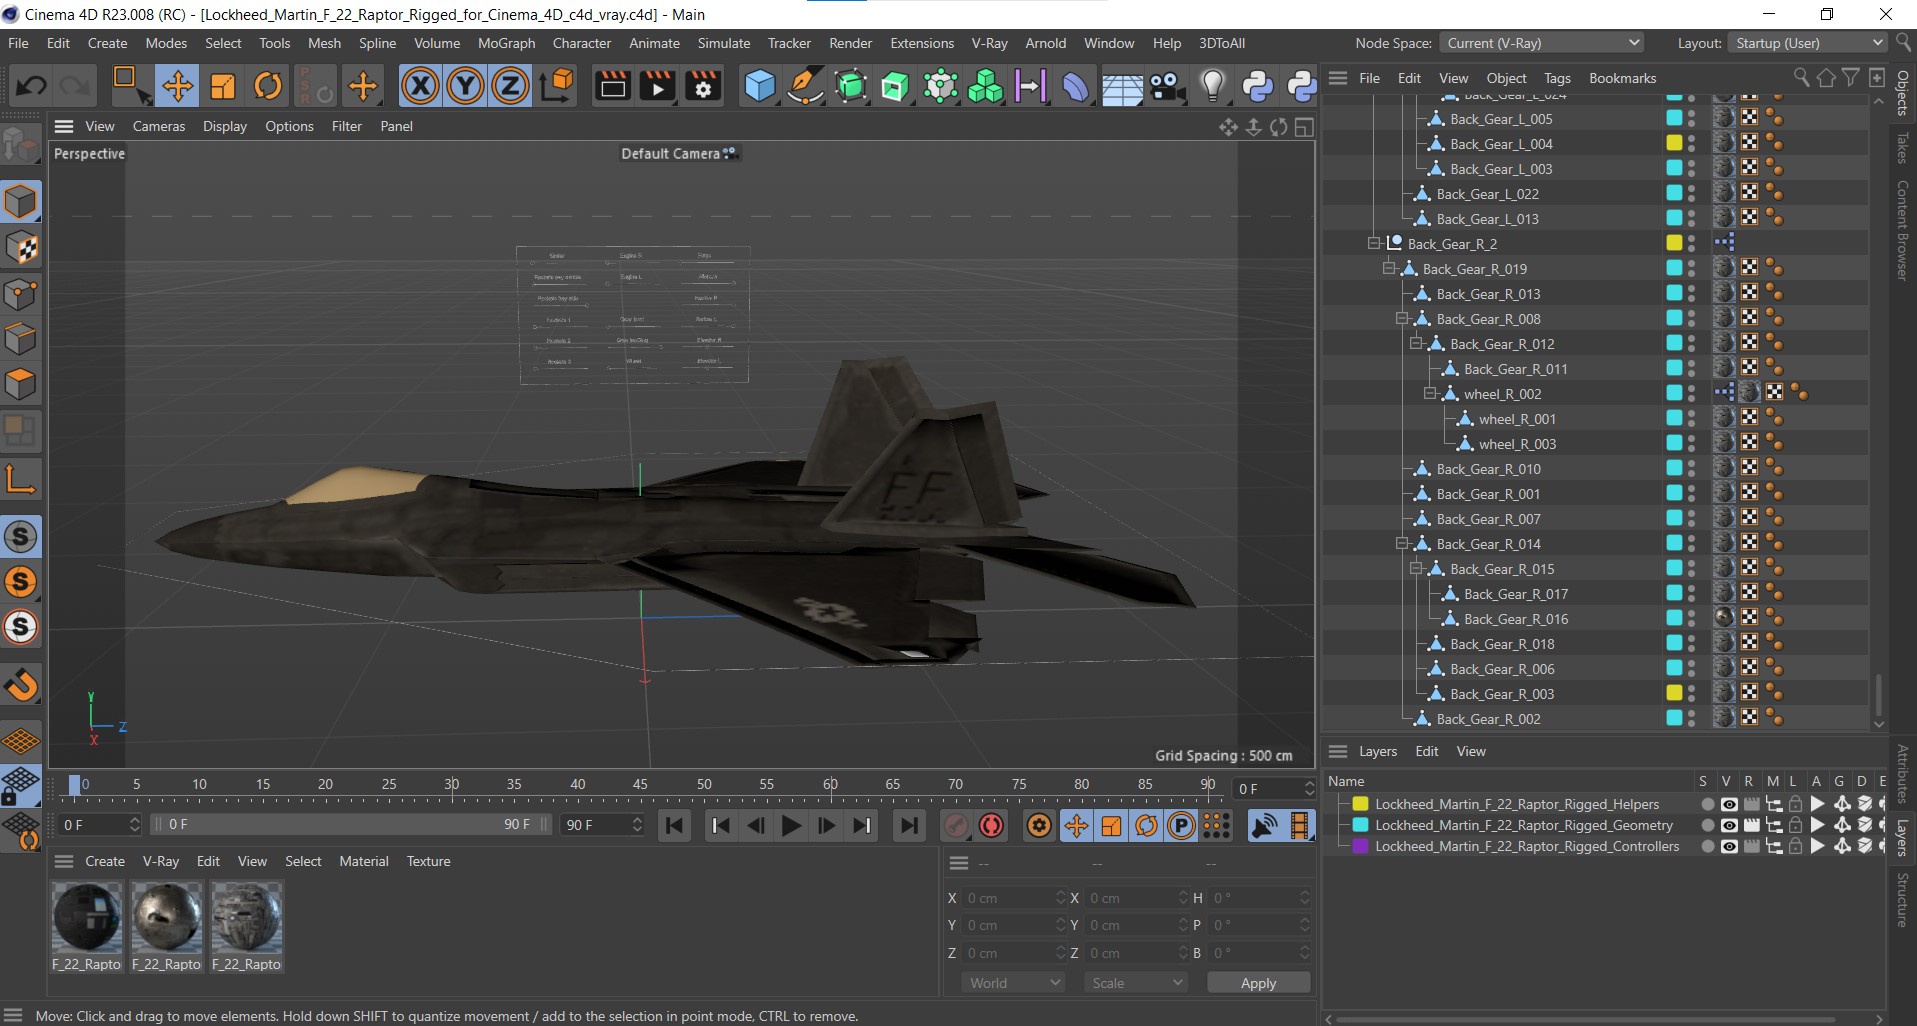This screenshot has width=1917, height=1026.
Task: Toggle Position keyframe recording icon
Action: tap(1076, 825)
